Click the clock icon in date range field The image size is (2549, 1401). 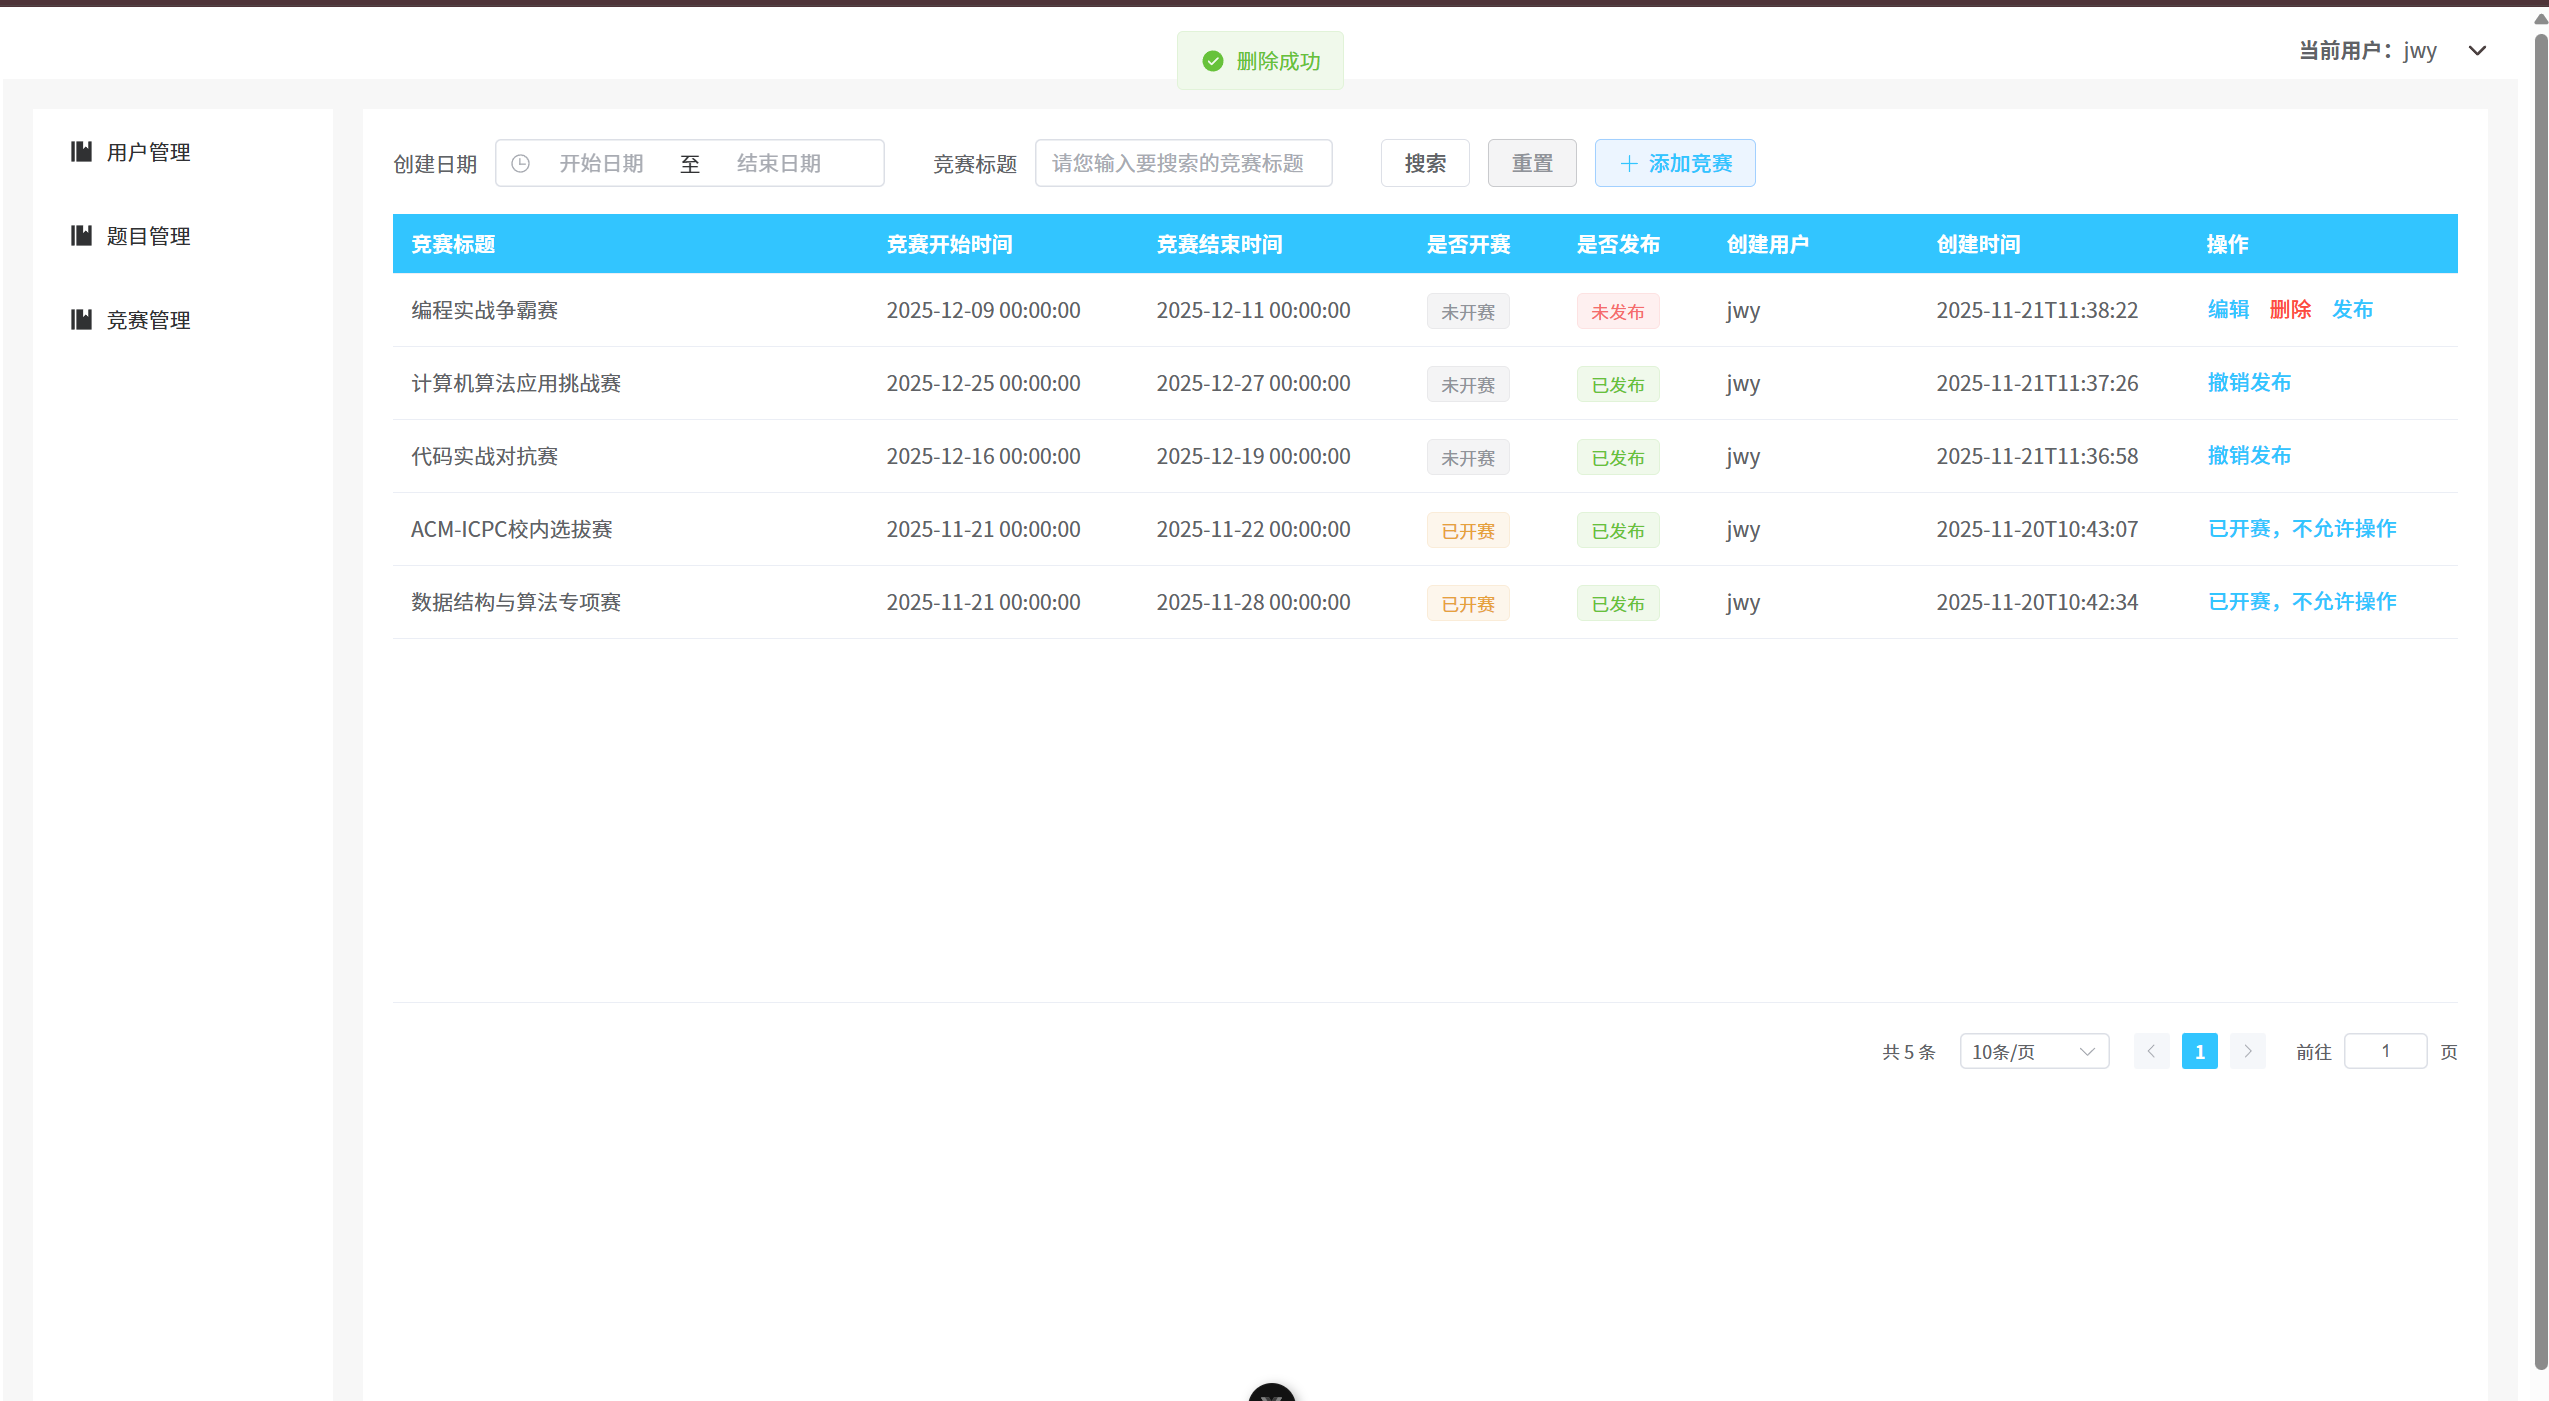point(520,163)
